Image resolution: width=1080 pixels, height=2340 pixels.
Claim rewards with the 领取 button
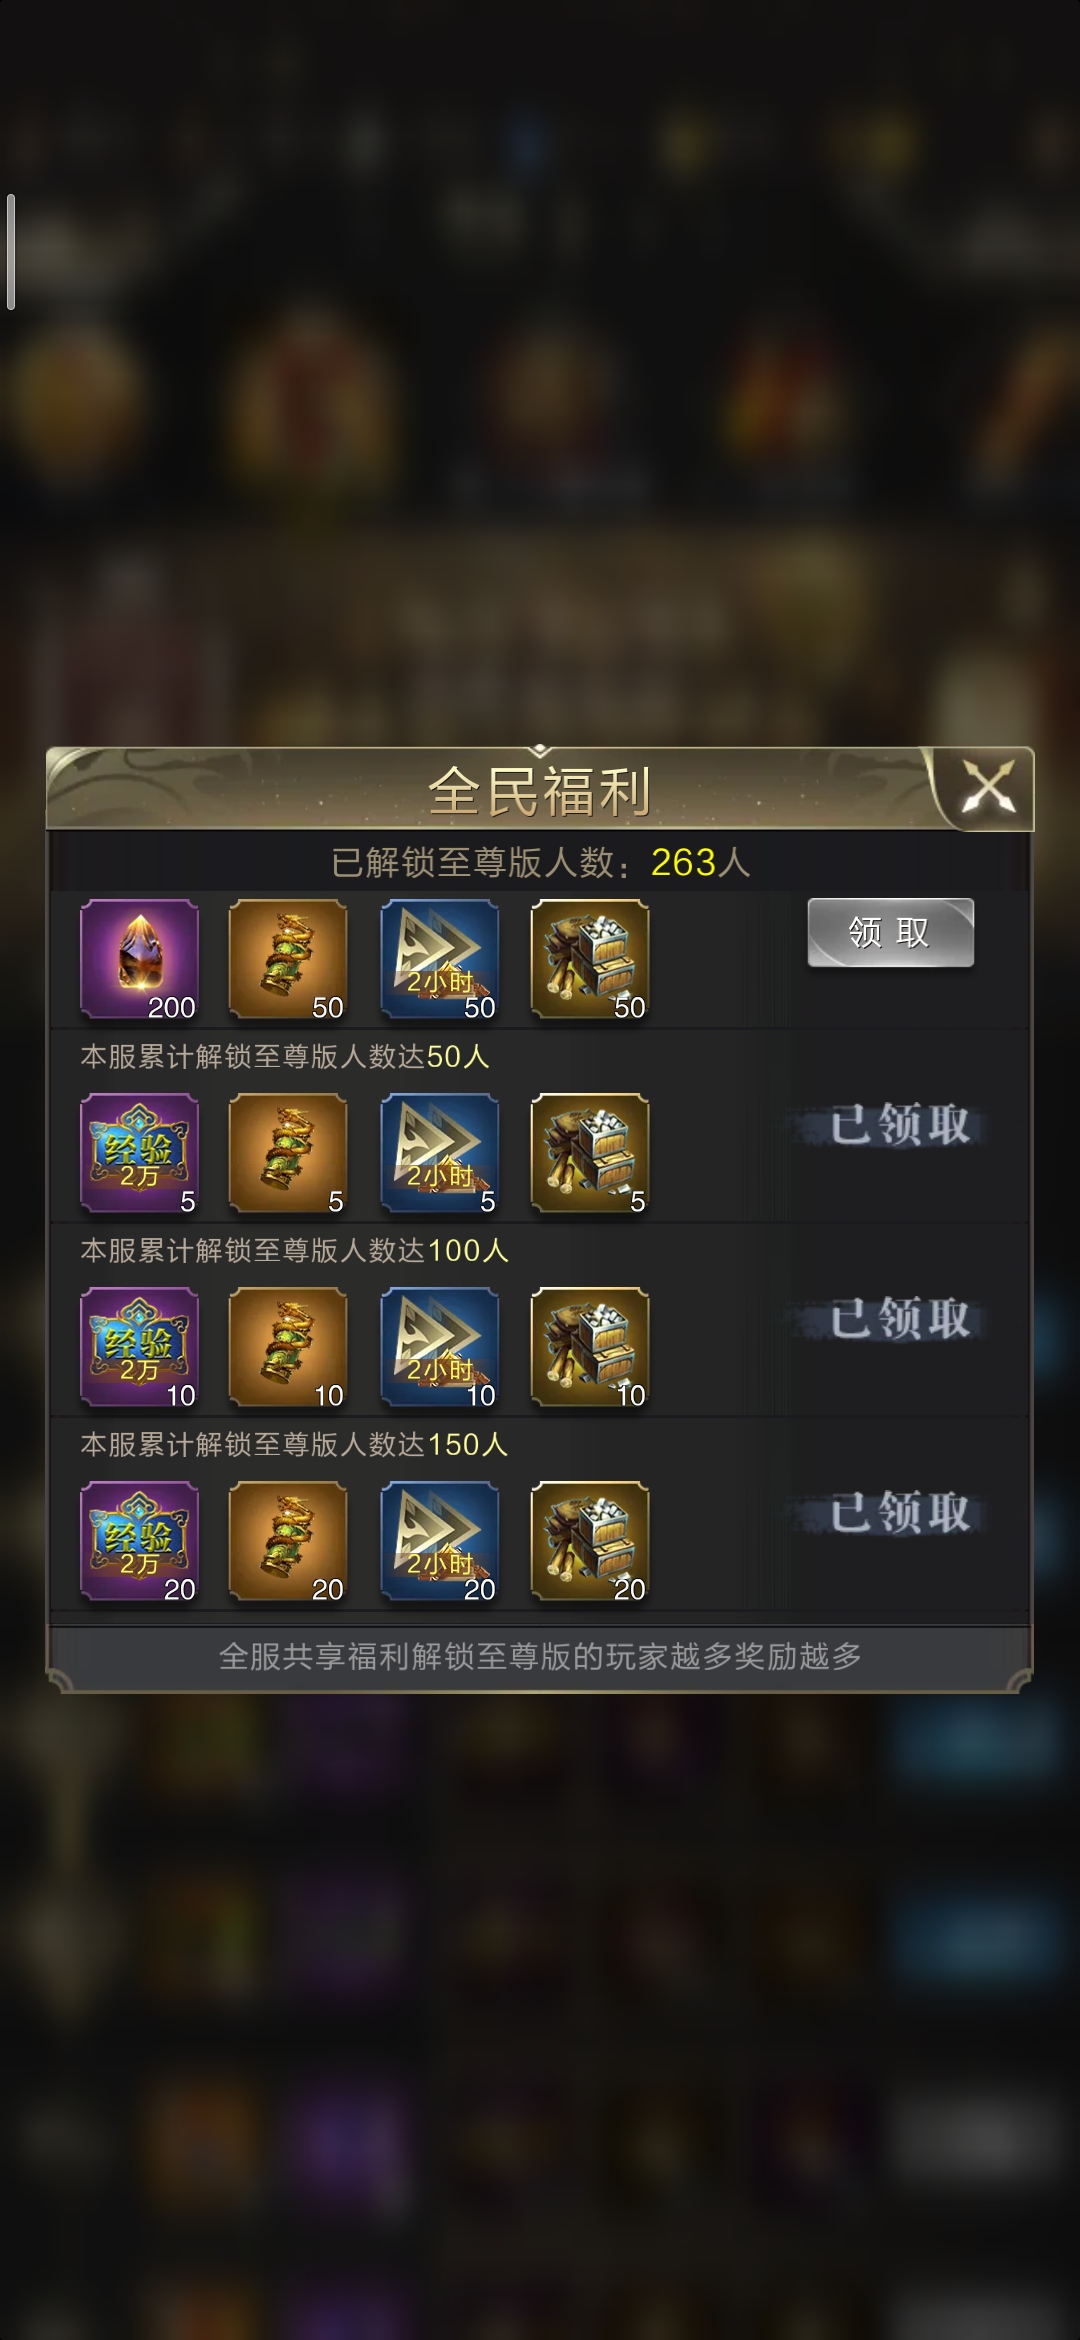coord(890,932)
